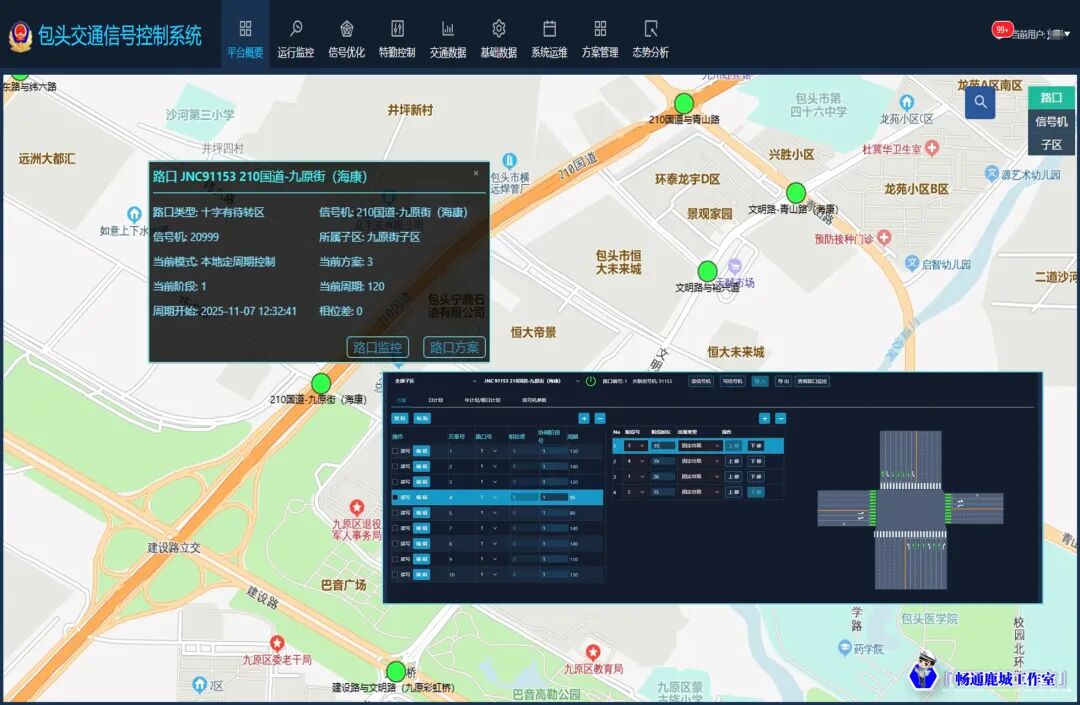Open the 信号优化 module icon
Image resolution: width=1080 pixels, height=705 pixels.
[x=346, y=30]
